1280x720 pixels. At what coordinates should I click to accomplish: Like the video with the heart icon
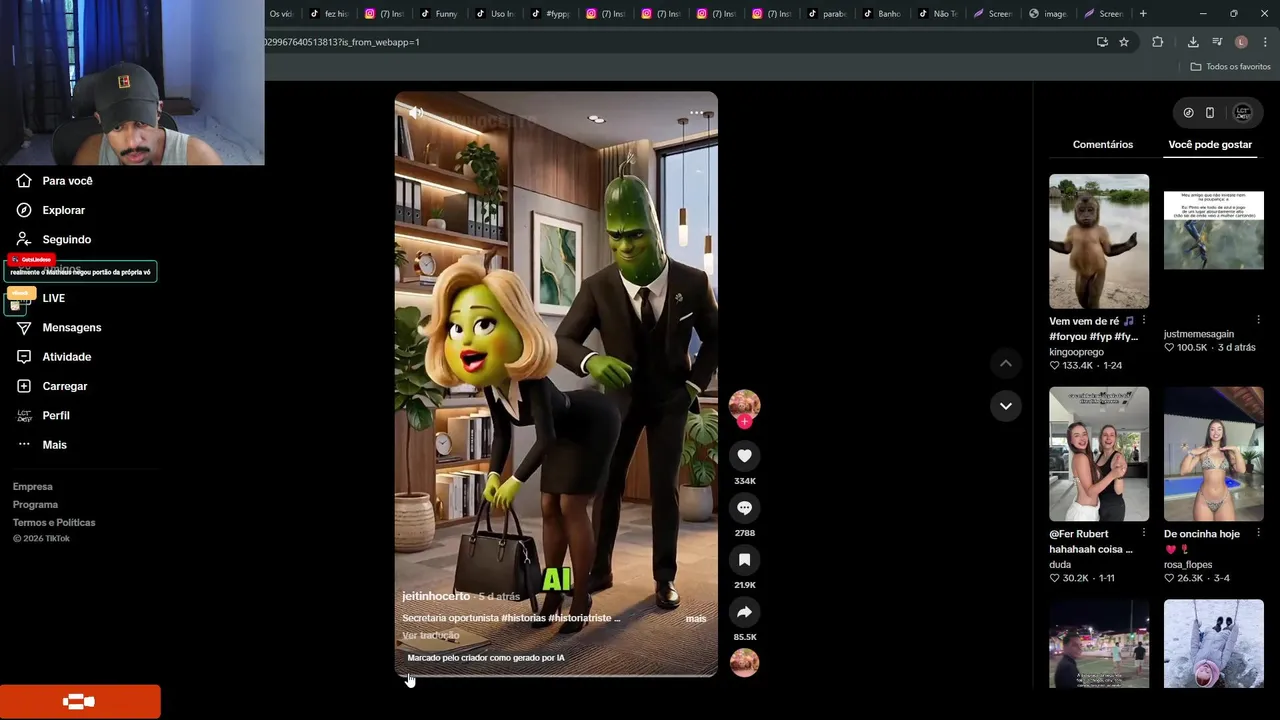click(x=744, y=456)
